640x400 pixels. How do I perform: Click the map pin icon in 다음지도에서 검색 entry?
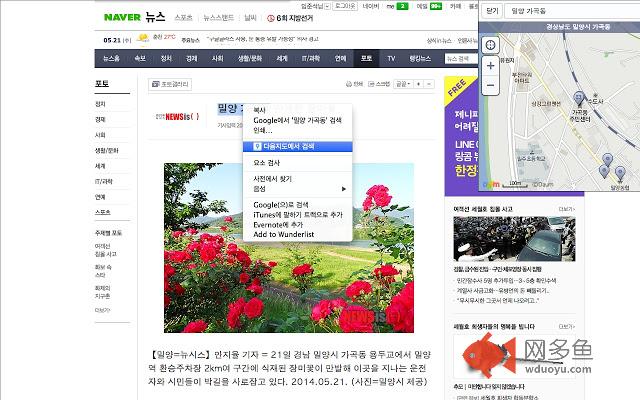[257, 147]
